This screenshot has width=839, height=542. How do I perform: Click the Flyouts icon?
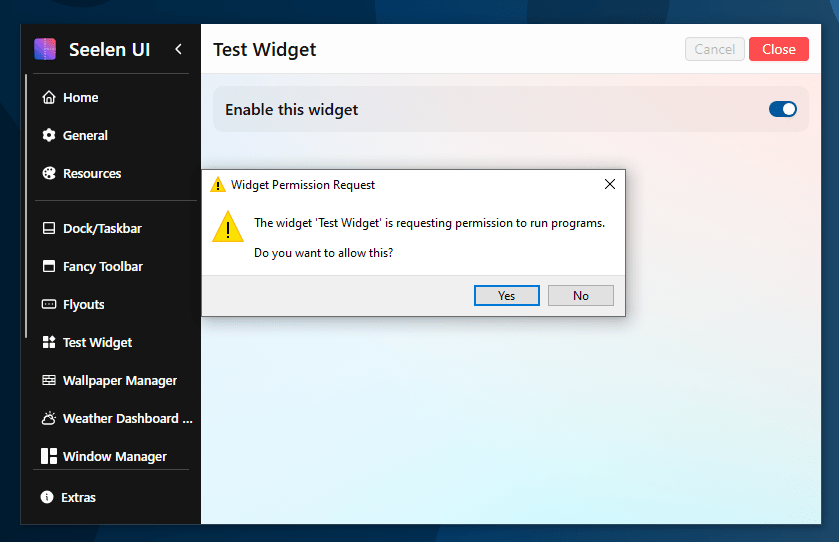(48, 305)
